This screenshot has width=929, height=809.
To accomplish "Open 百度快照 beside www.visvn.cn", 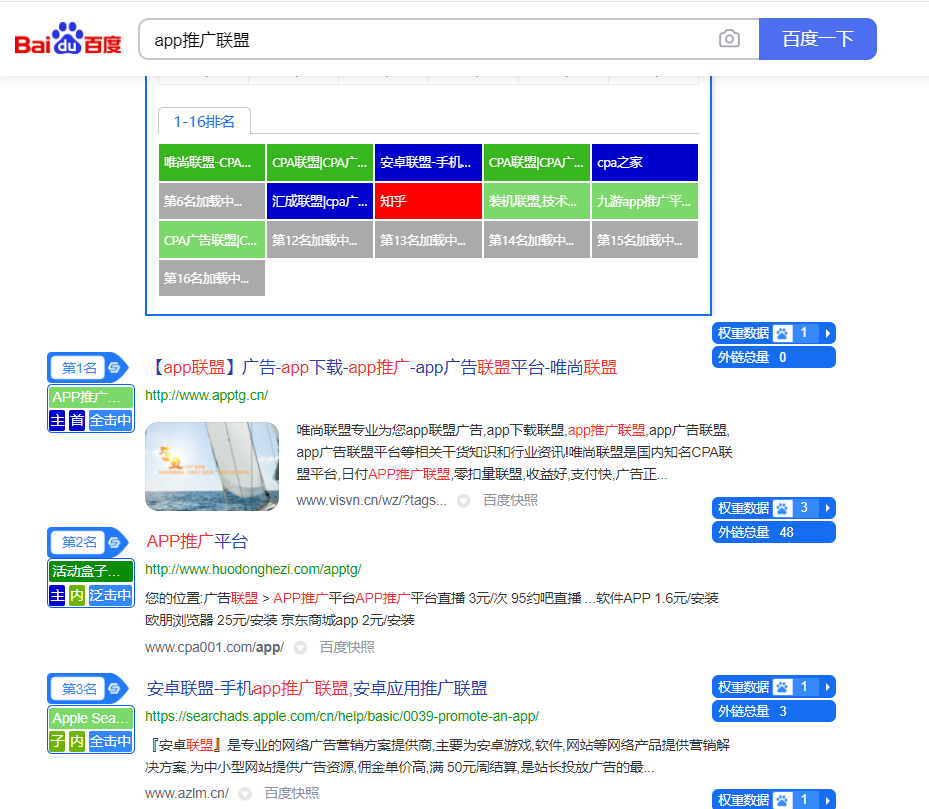I will coord(510,500).
